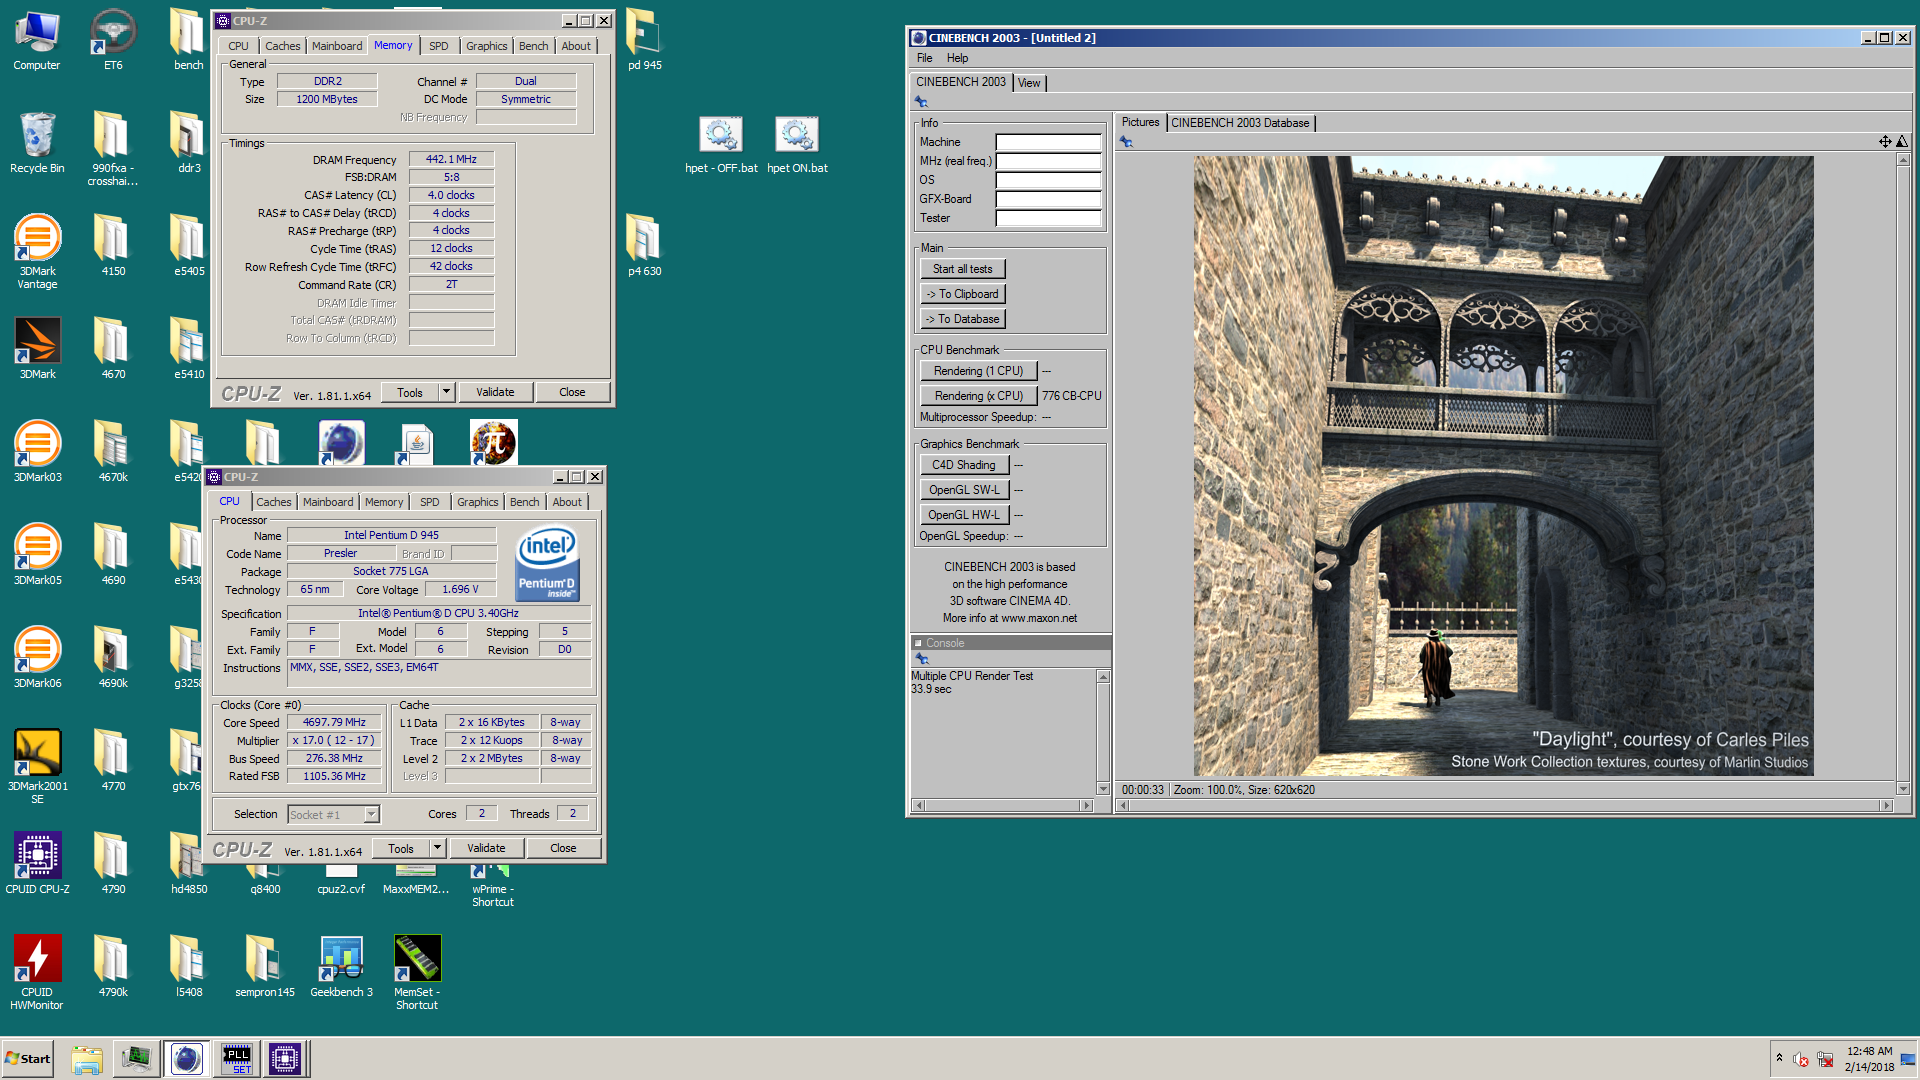Open Tools dropdown arrow in memory CPU-Z
1920x1080 pixels.
[x=447, y=392]
